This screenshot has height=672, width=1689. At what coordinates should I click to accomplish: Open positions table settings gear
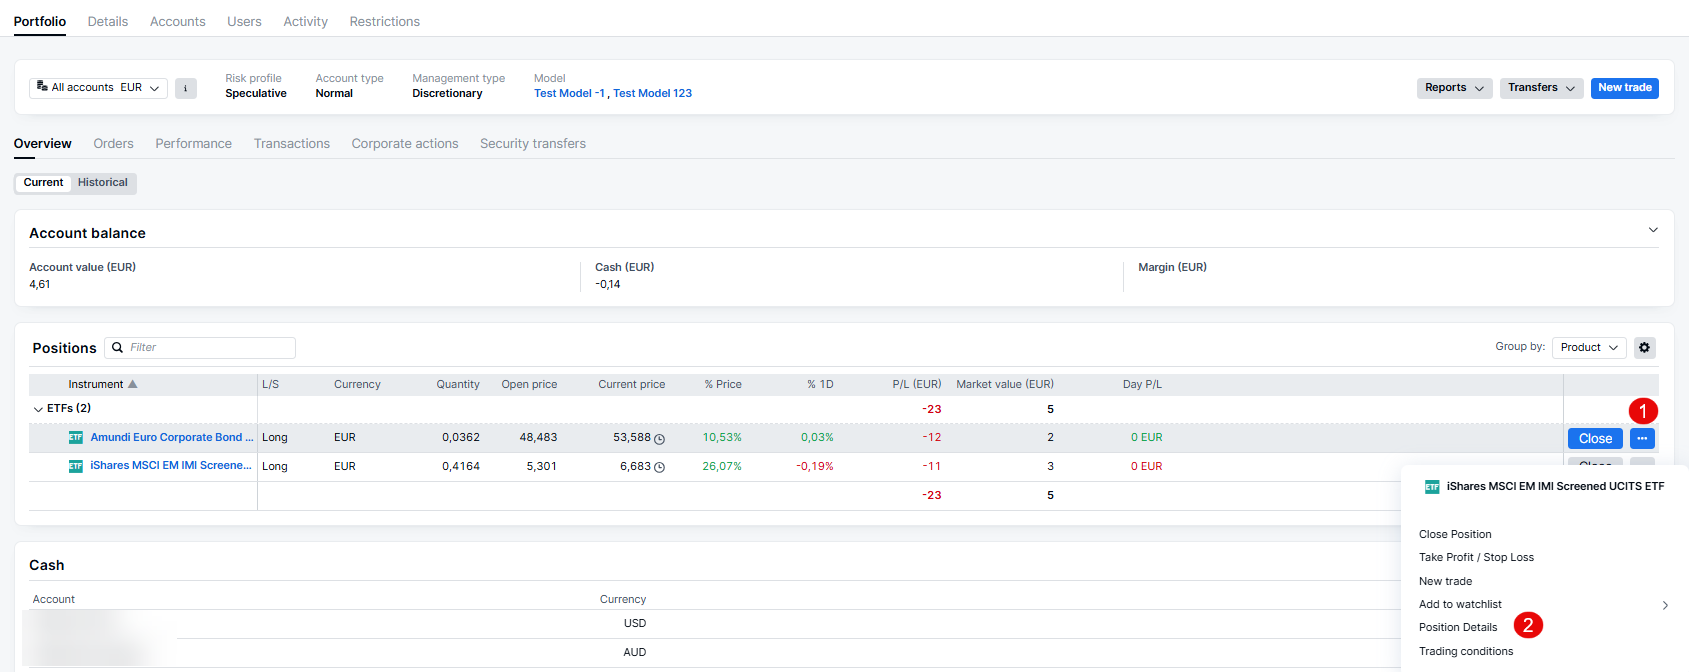tap(1644, 348)
